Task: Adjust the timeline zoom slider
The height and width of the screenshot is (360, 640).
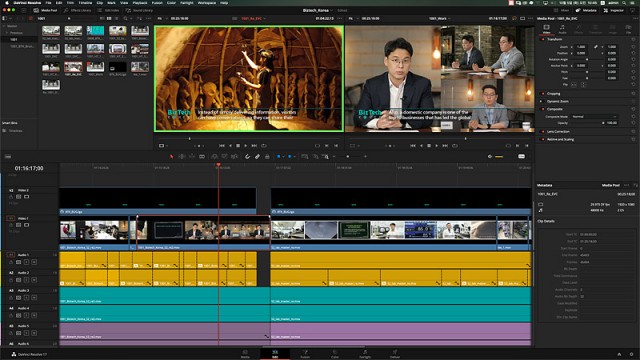Action: (x=348, y=156)
